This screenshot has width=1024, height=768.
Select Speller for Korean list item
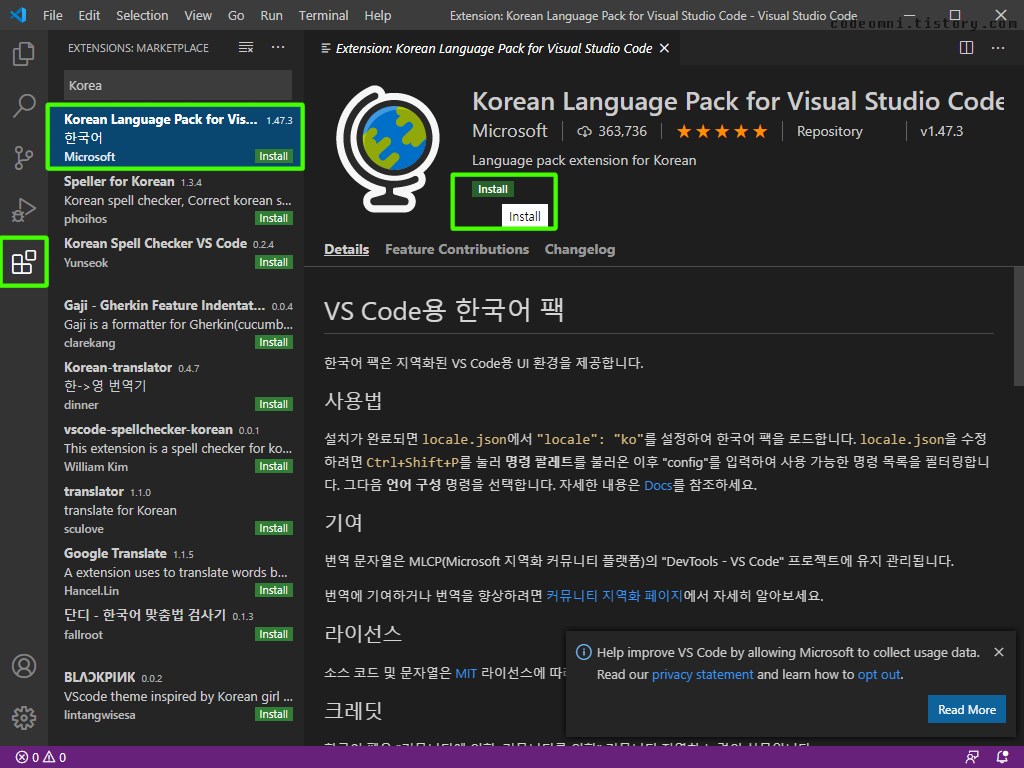point(175,200)
